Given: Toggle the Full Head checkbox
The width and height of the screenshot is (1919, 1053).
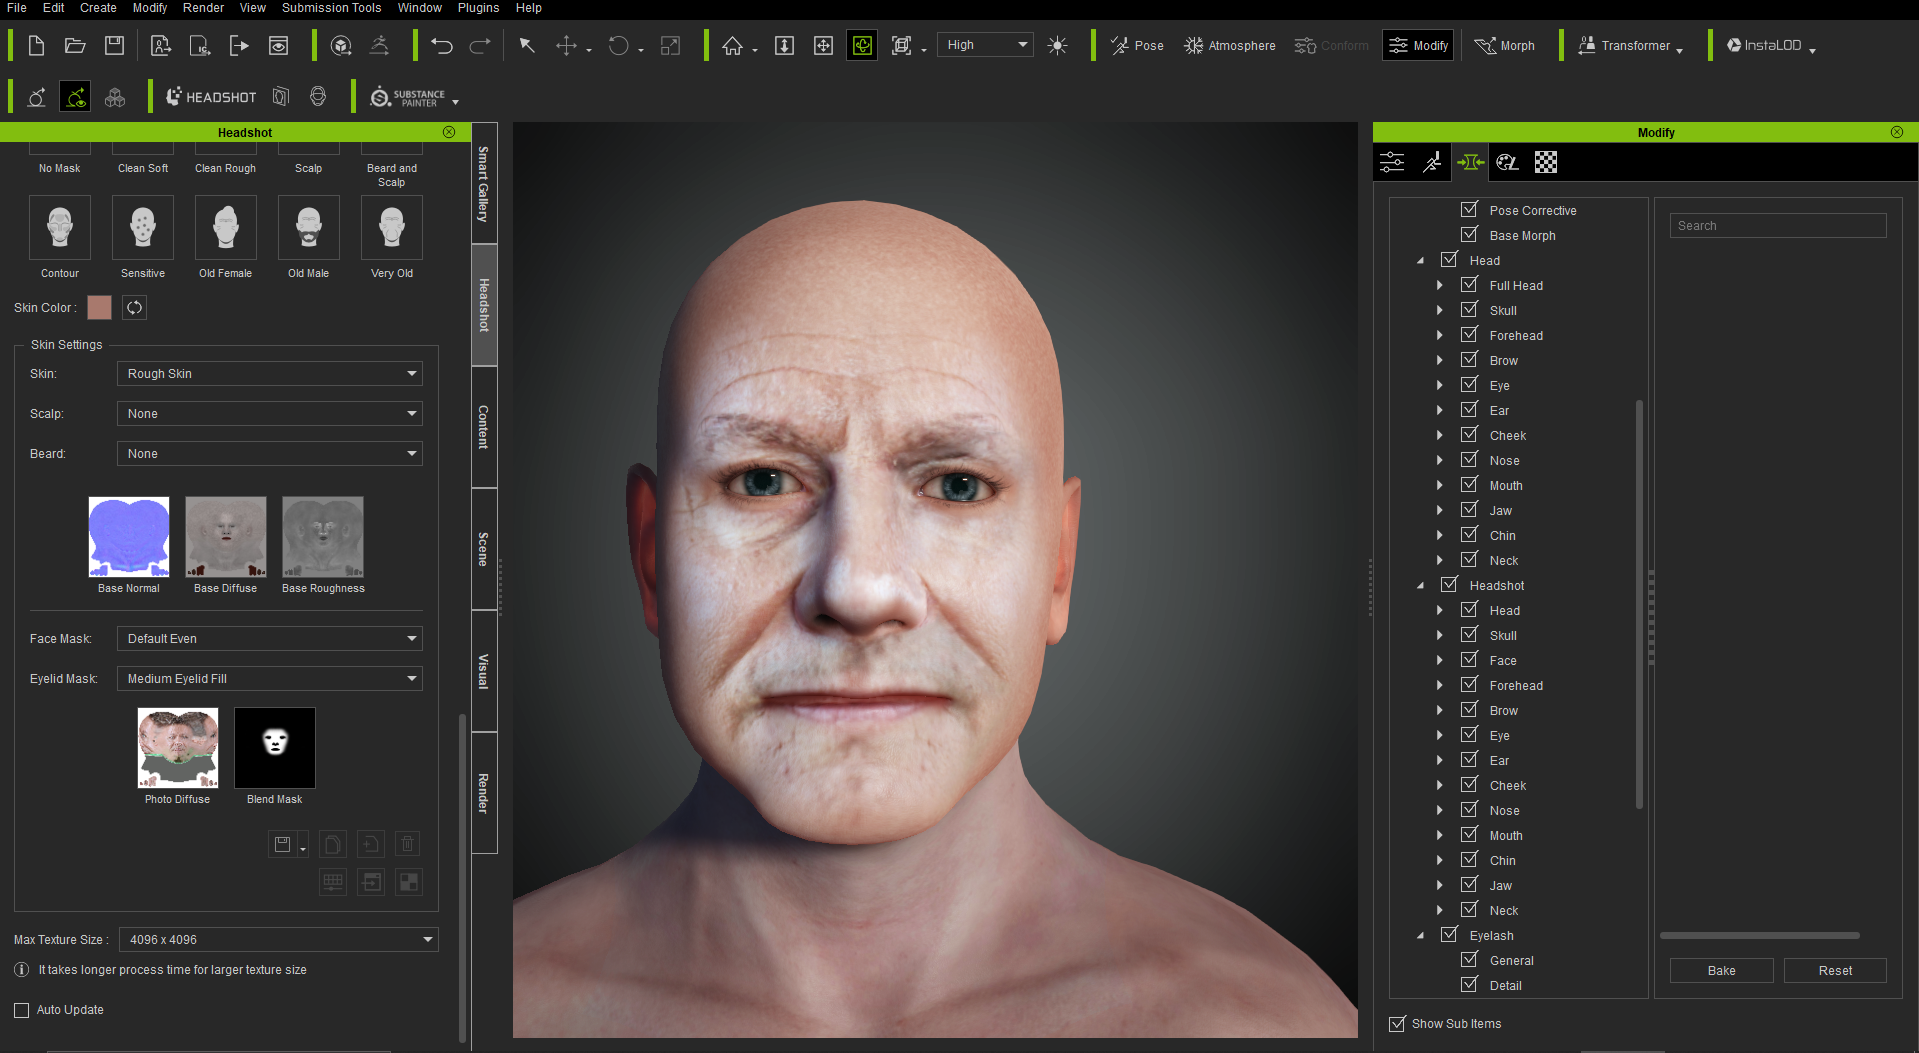Looking at the screenshot, I should click(1469, 285).
